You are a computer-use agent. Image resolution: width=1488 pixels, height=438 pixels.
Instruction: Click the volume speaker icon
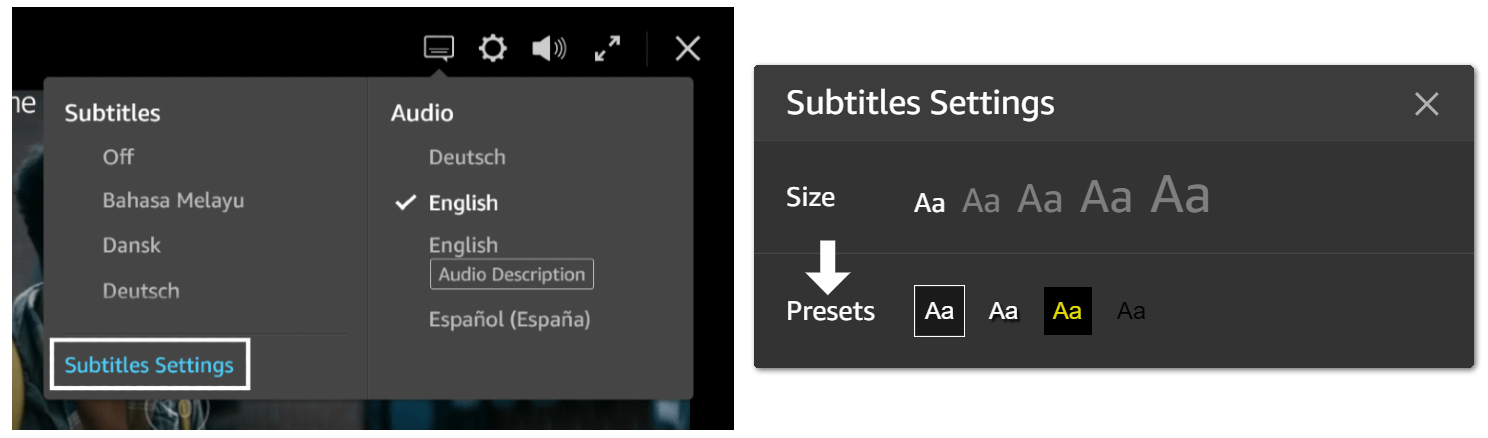(549, 48)
